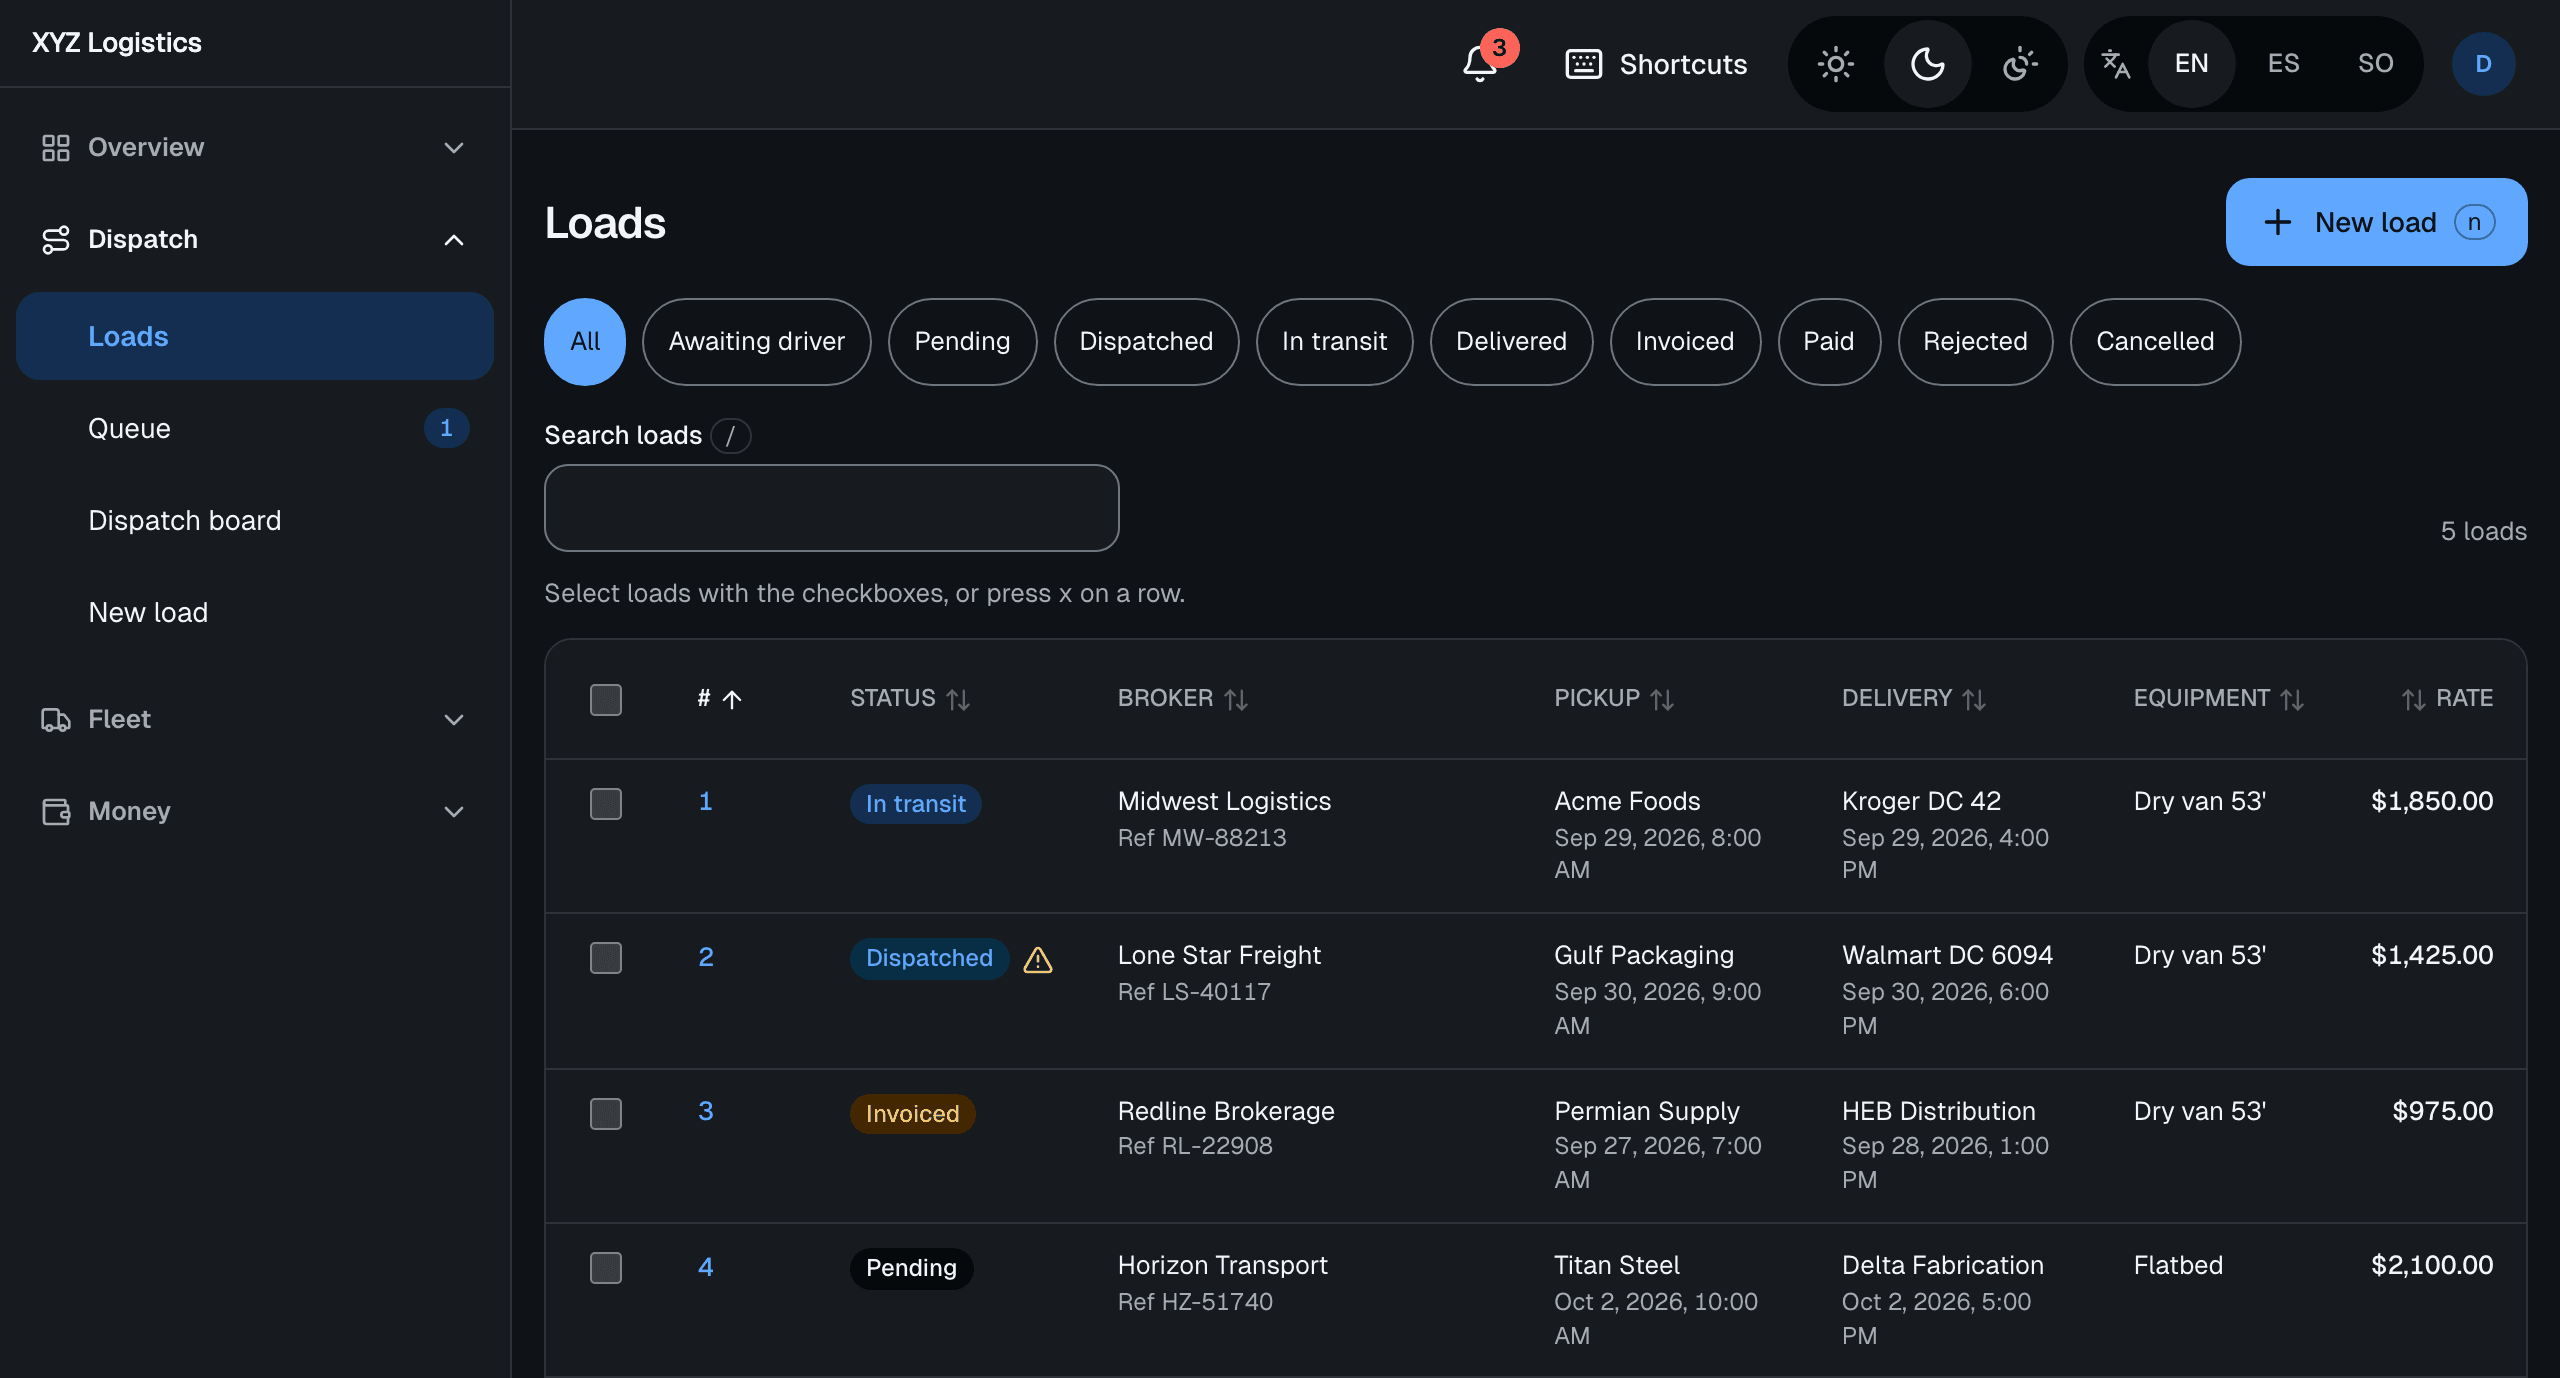
Task: Filter by Pending status
Action: (x=962, y=342)
